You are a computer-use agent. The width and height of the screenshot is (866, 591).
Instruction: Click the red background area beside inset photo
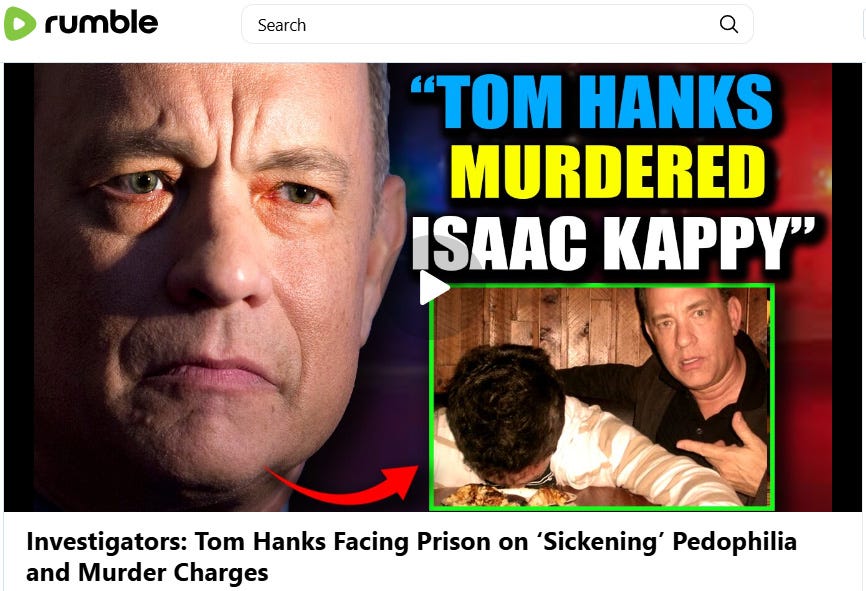[x=802, y=398]
